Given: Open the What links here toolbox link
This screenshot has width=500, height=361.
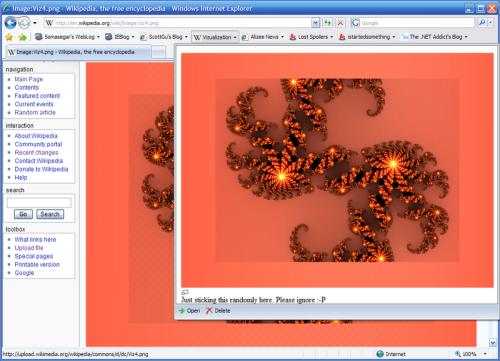Looking at the screenshot, I should tap(35, 239).
